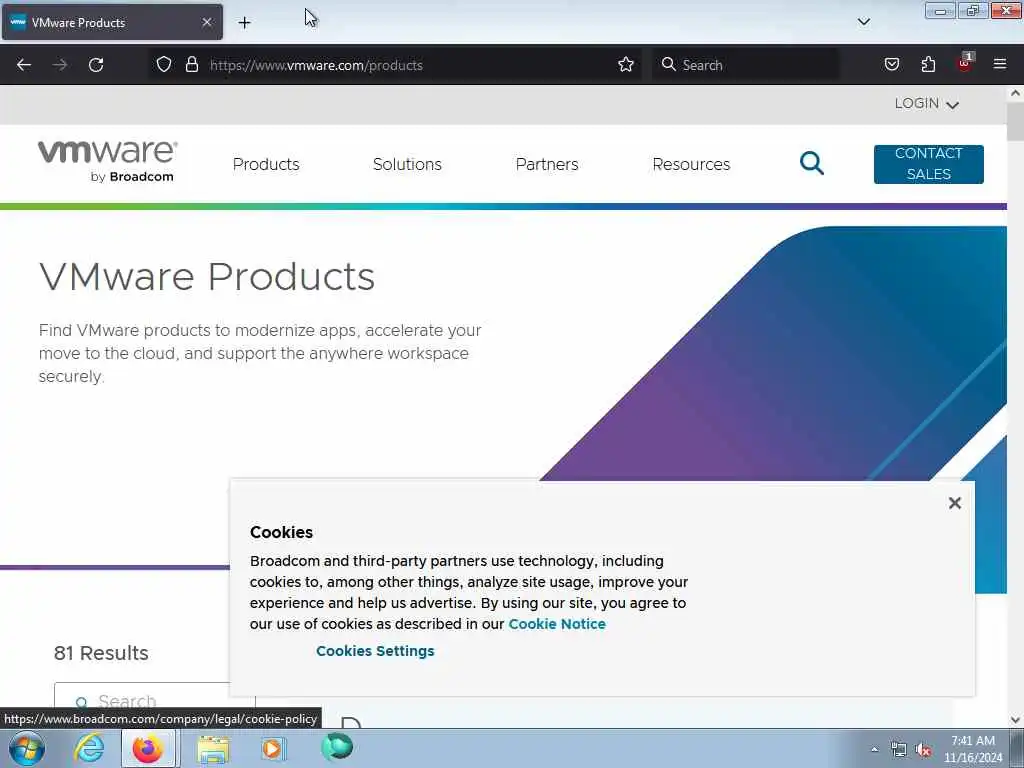The image size is (1024, 768).
Task: Click the page scrollbar down arrow
Action: point(1015,720)
